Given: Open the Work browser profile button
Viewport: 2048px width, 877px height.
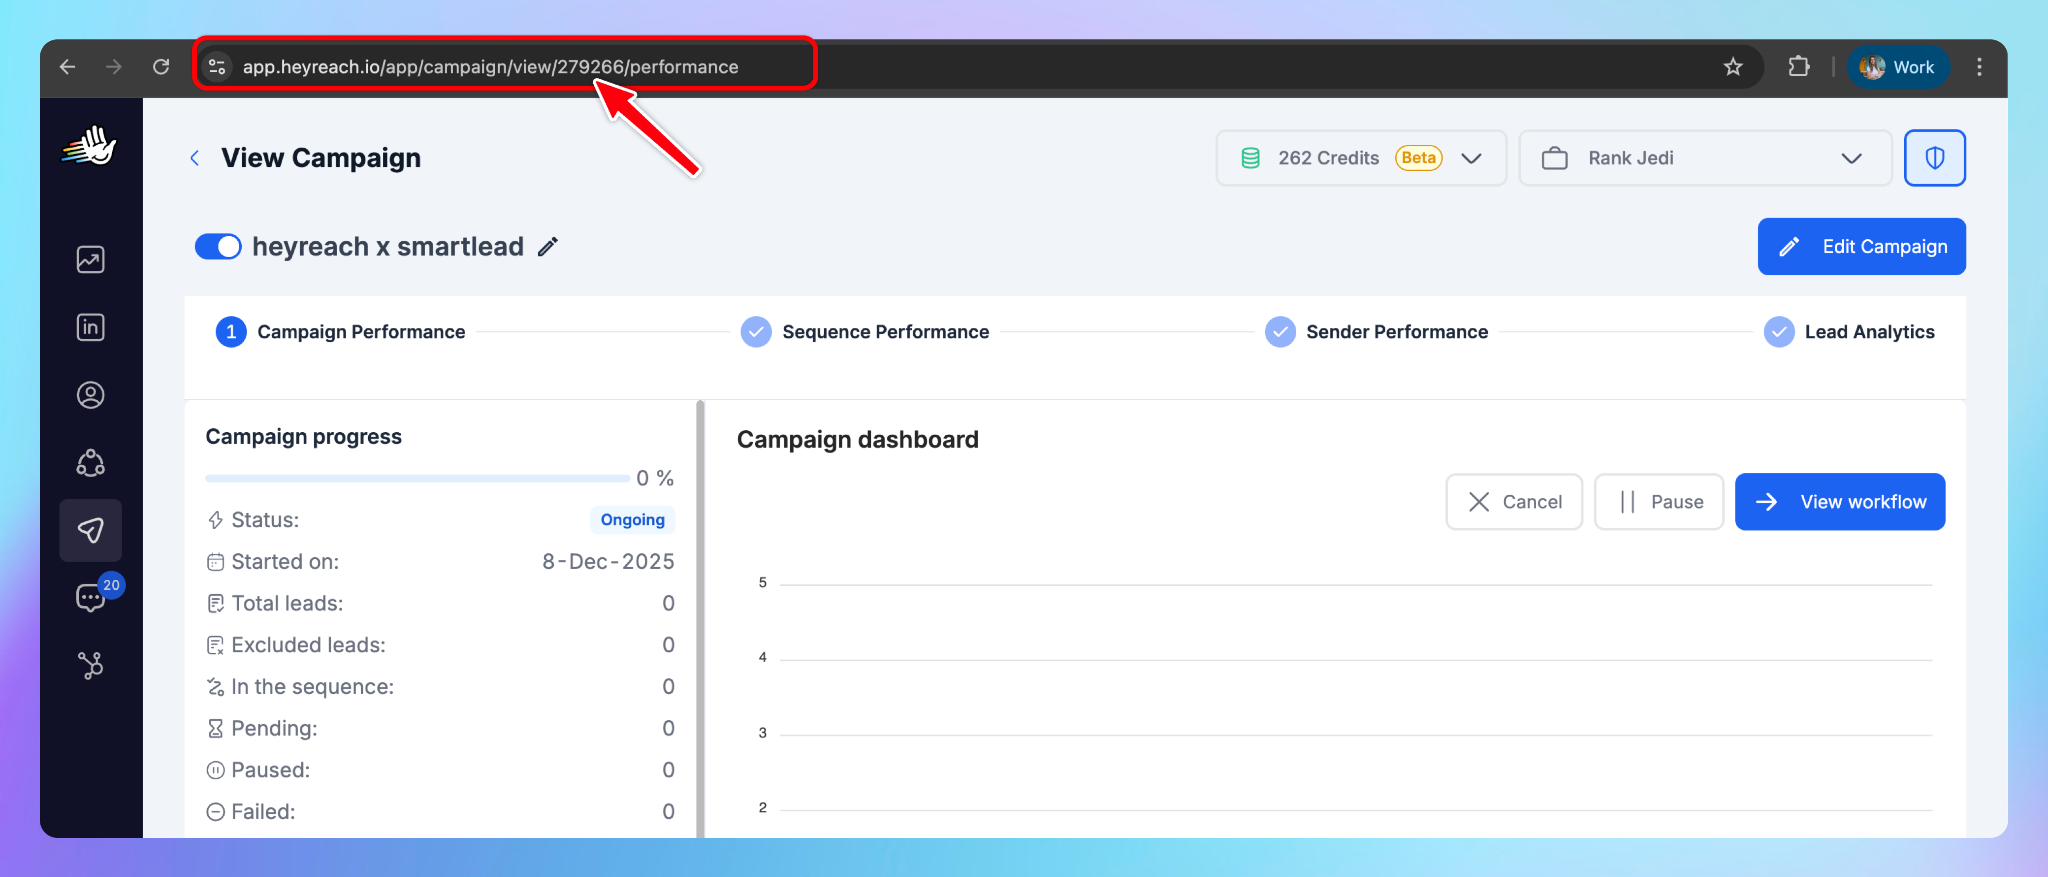Looking at the screenshot, I should [x=1898, y=67].
